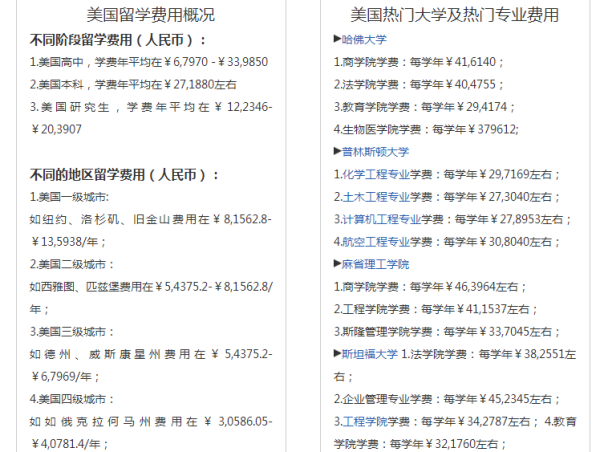Viewport: 600px width, 452px height.
Task: Click the 工程学院 link under Stanford
Action: tap(364, 422)
